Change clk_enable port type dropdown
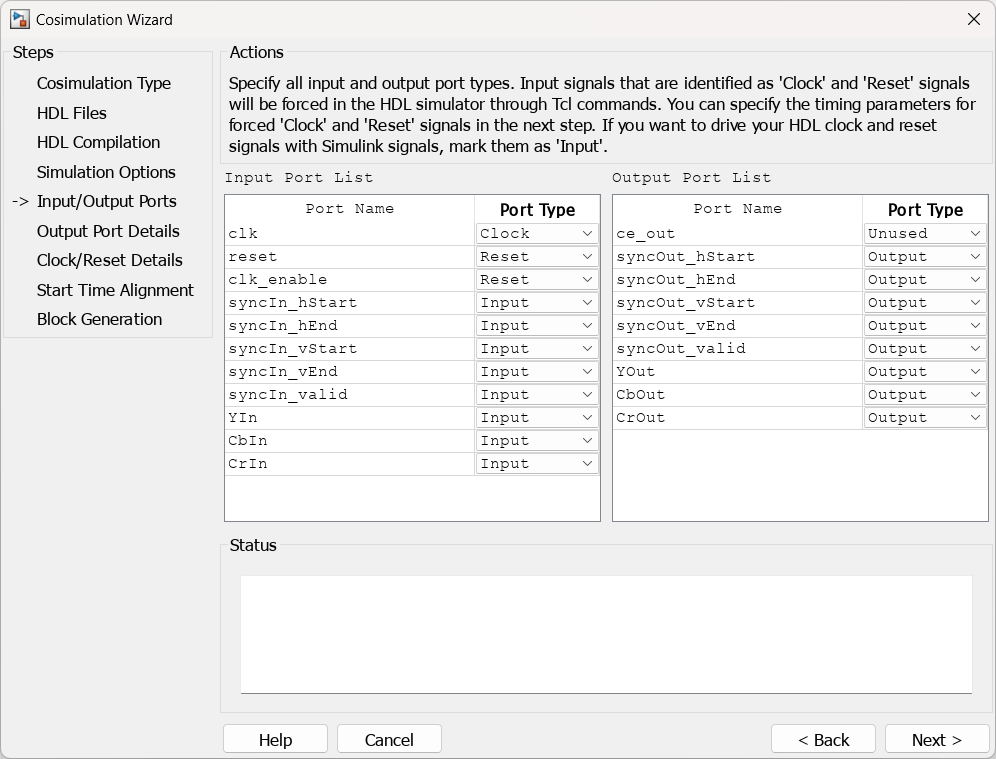 [x=537, y=279]
